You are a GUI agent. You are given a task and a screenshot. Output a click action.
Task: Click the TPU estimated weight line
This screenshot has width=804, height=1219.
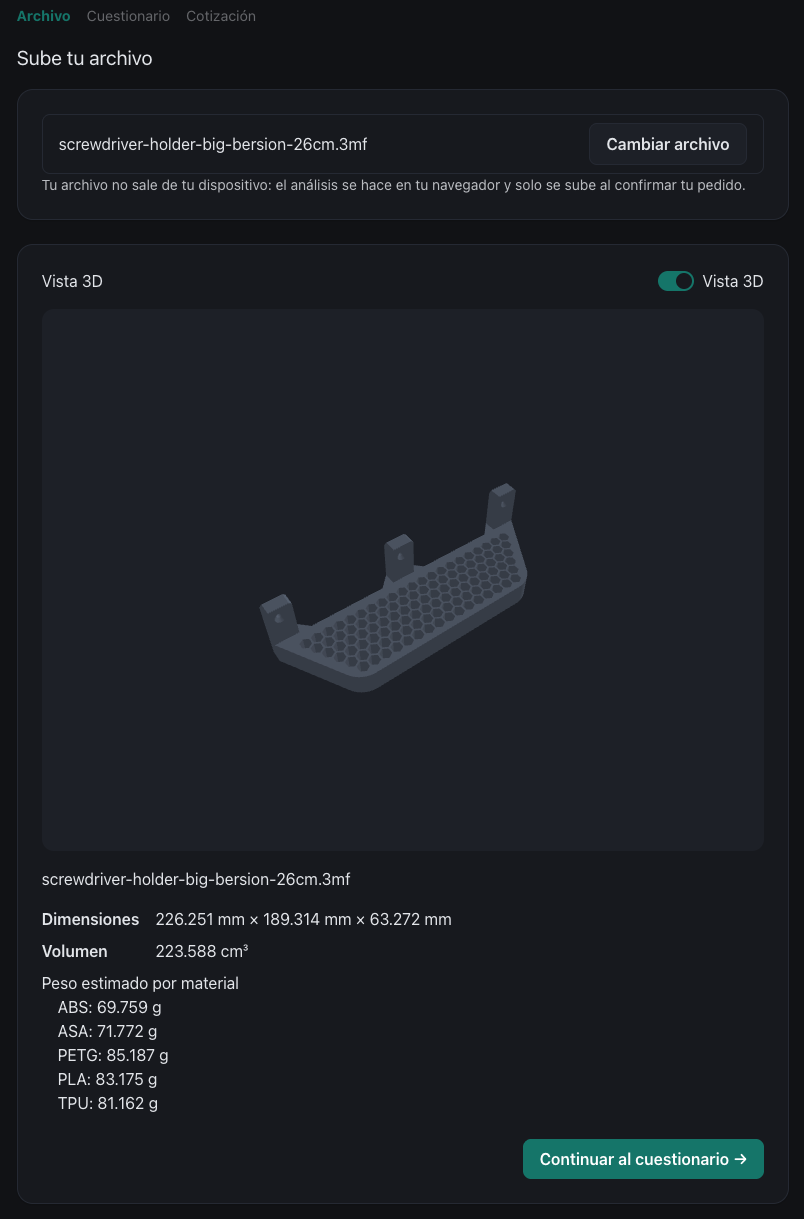(x=108, y=1103)
